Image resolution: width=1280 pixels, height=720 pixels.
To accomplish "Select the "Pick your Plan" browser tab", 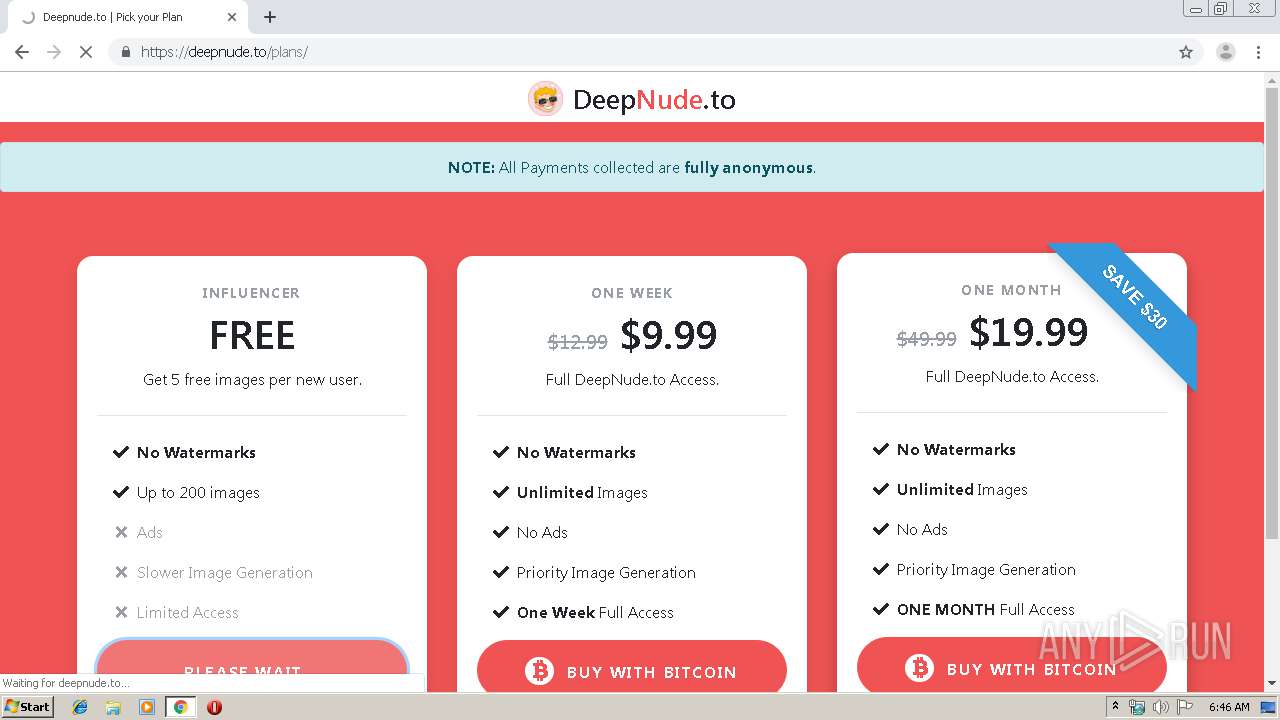I will point(120,17).
